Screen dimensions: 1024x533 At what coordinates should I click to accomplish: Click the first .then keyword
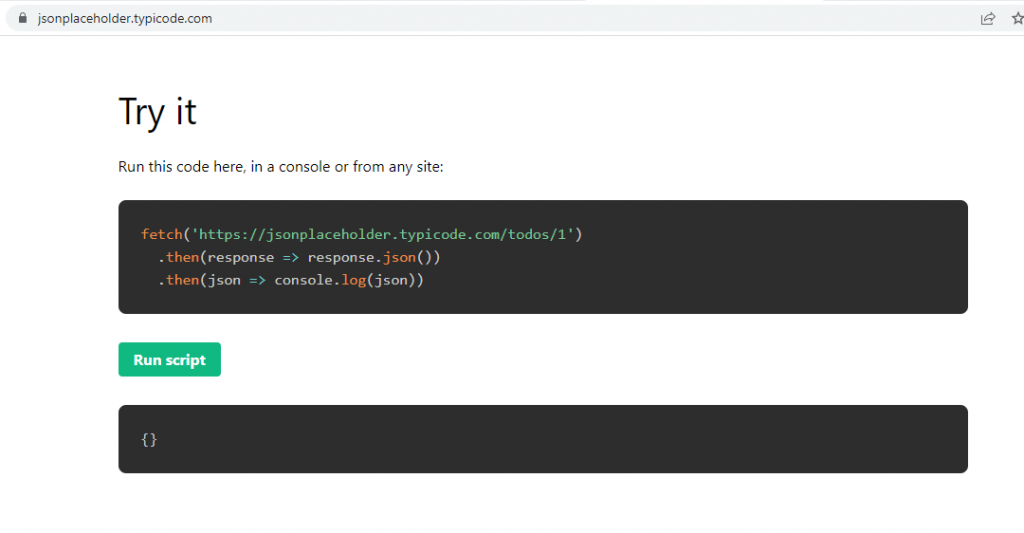tap(178, 257)
